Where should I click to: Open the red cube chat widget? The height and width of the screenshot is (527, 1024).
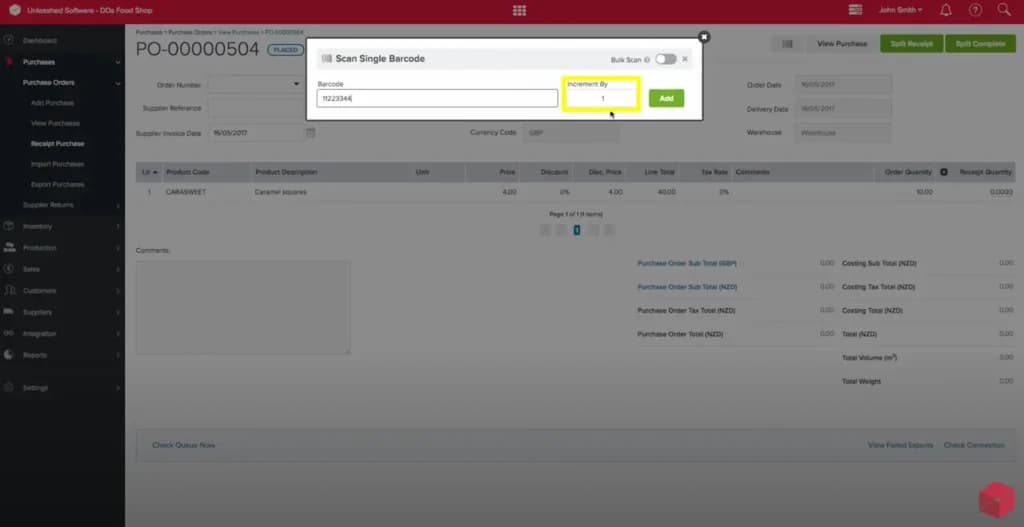[x=996, y=500]
